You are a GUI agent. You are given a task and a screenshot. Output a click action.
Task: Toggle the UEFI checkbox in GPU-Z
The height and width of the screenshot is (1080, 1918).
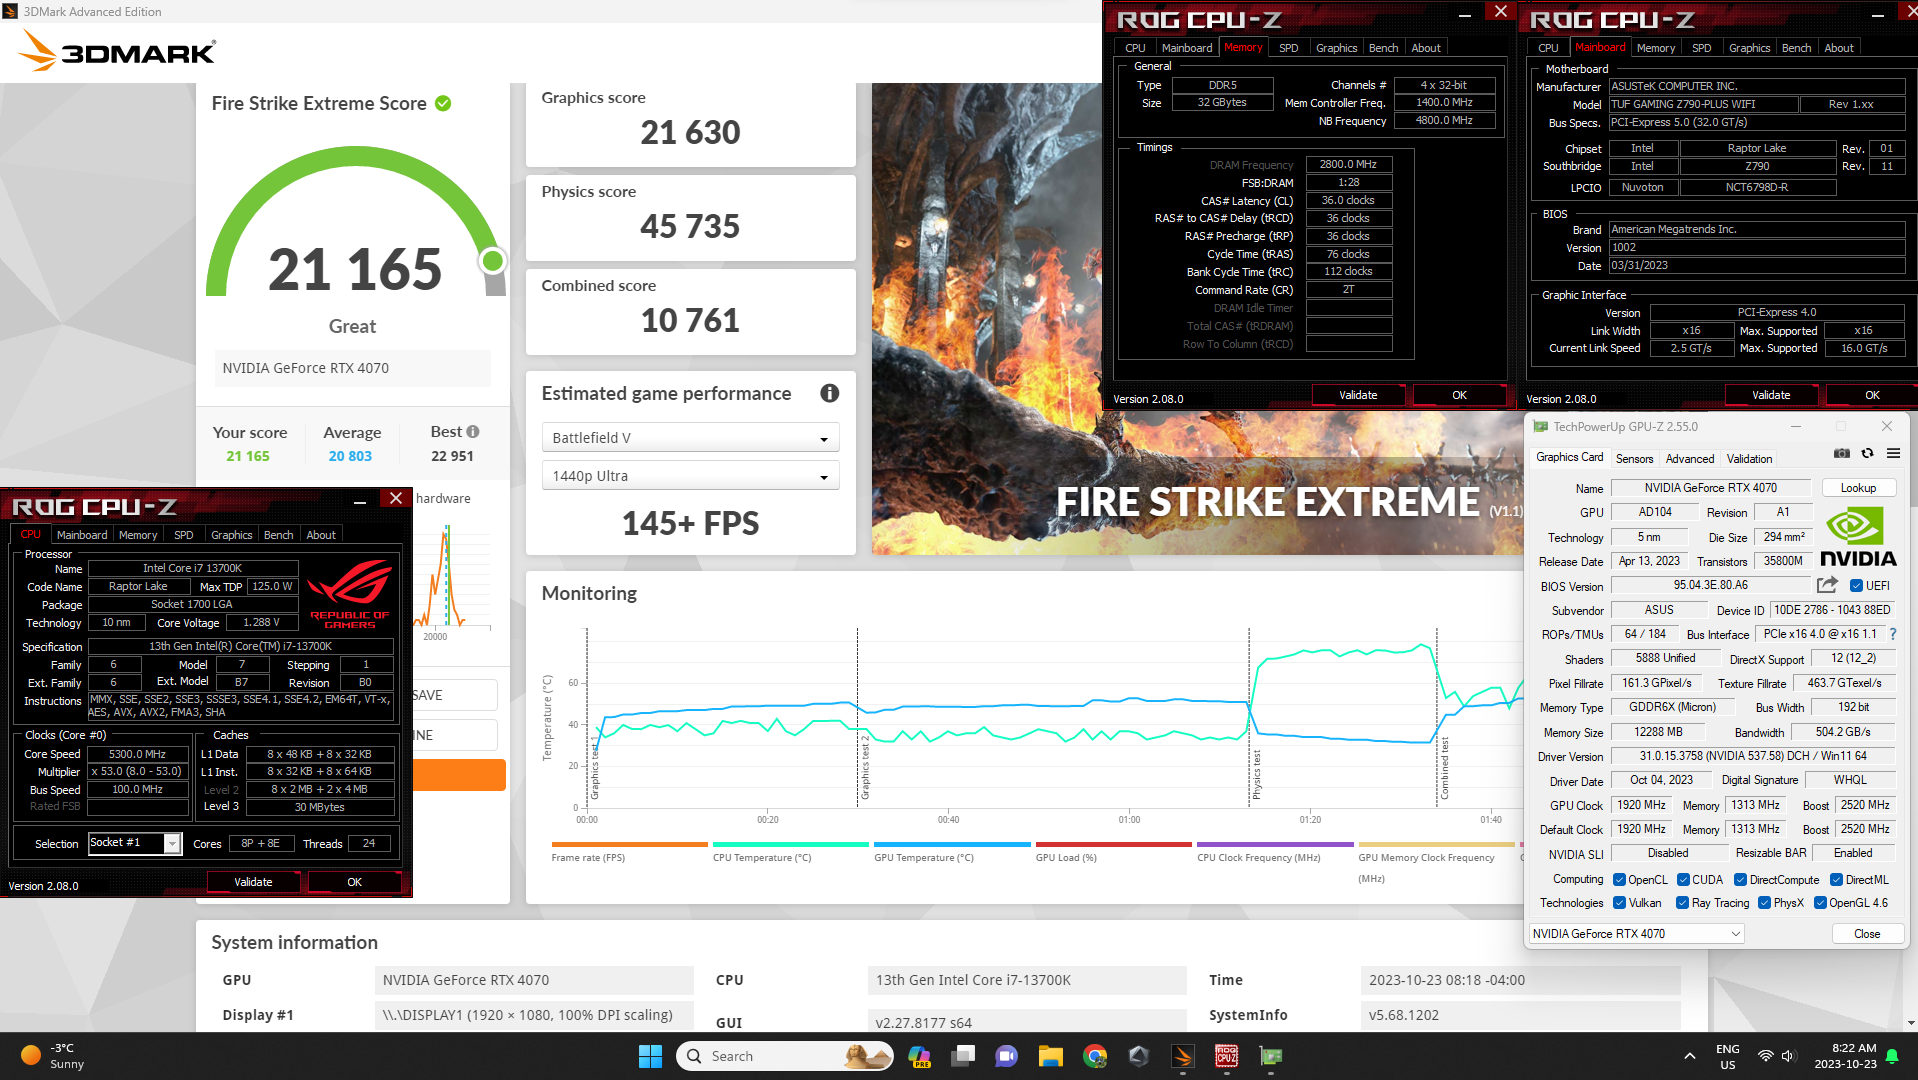tap(1856, 586)
